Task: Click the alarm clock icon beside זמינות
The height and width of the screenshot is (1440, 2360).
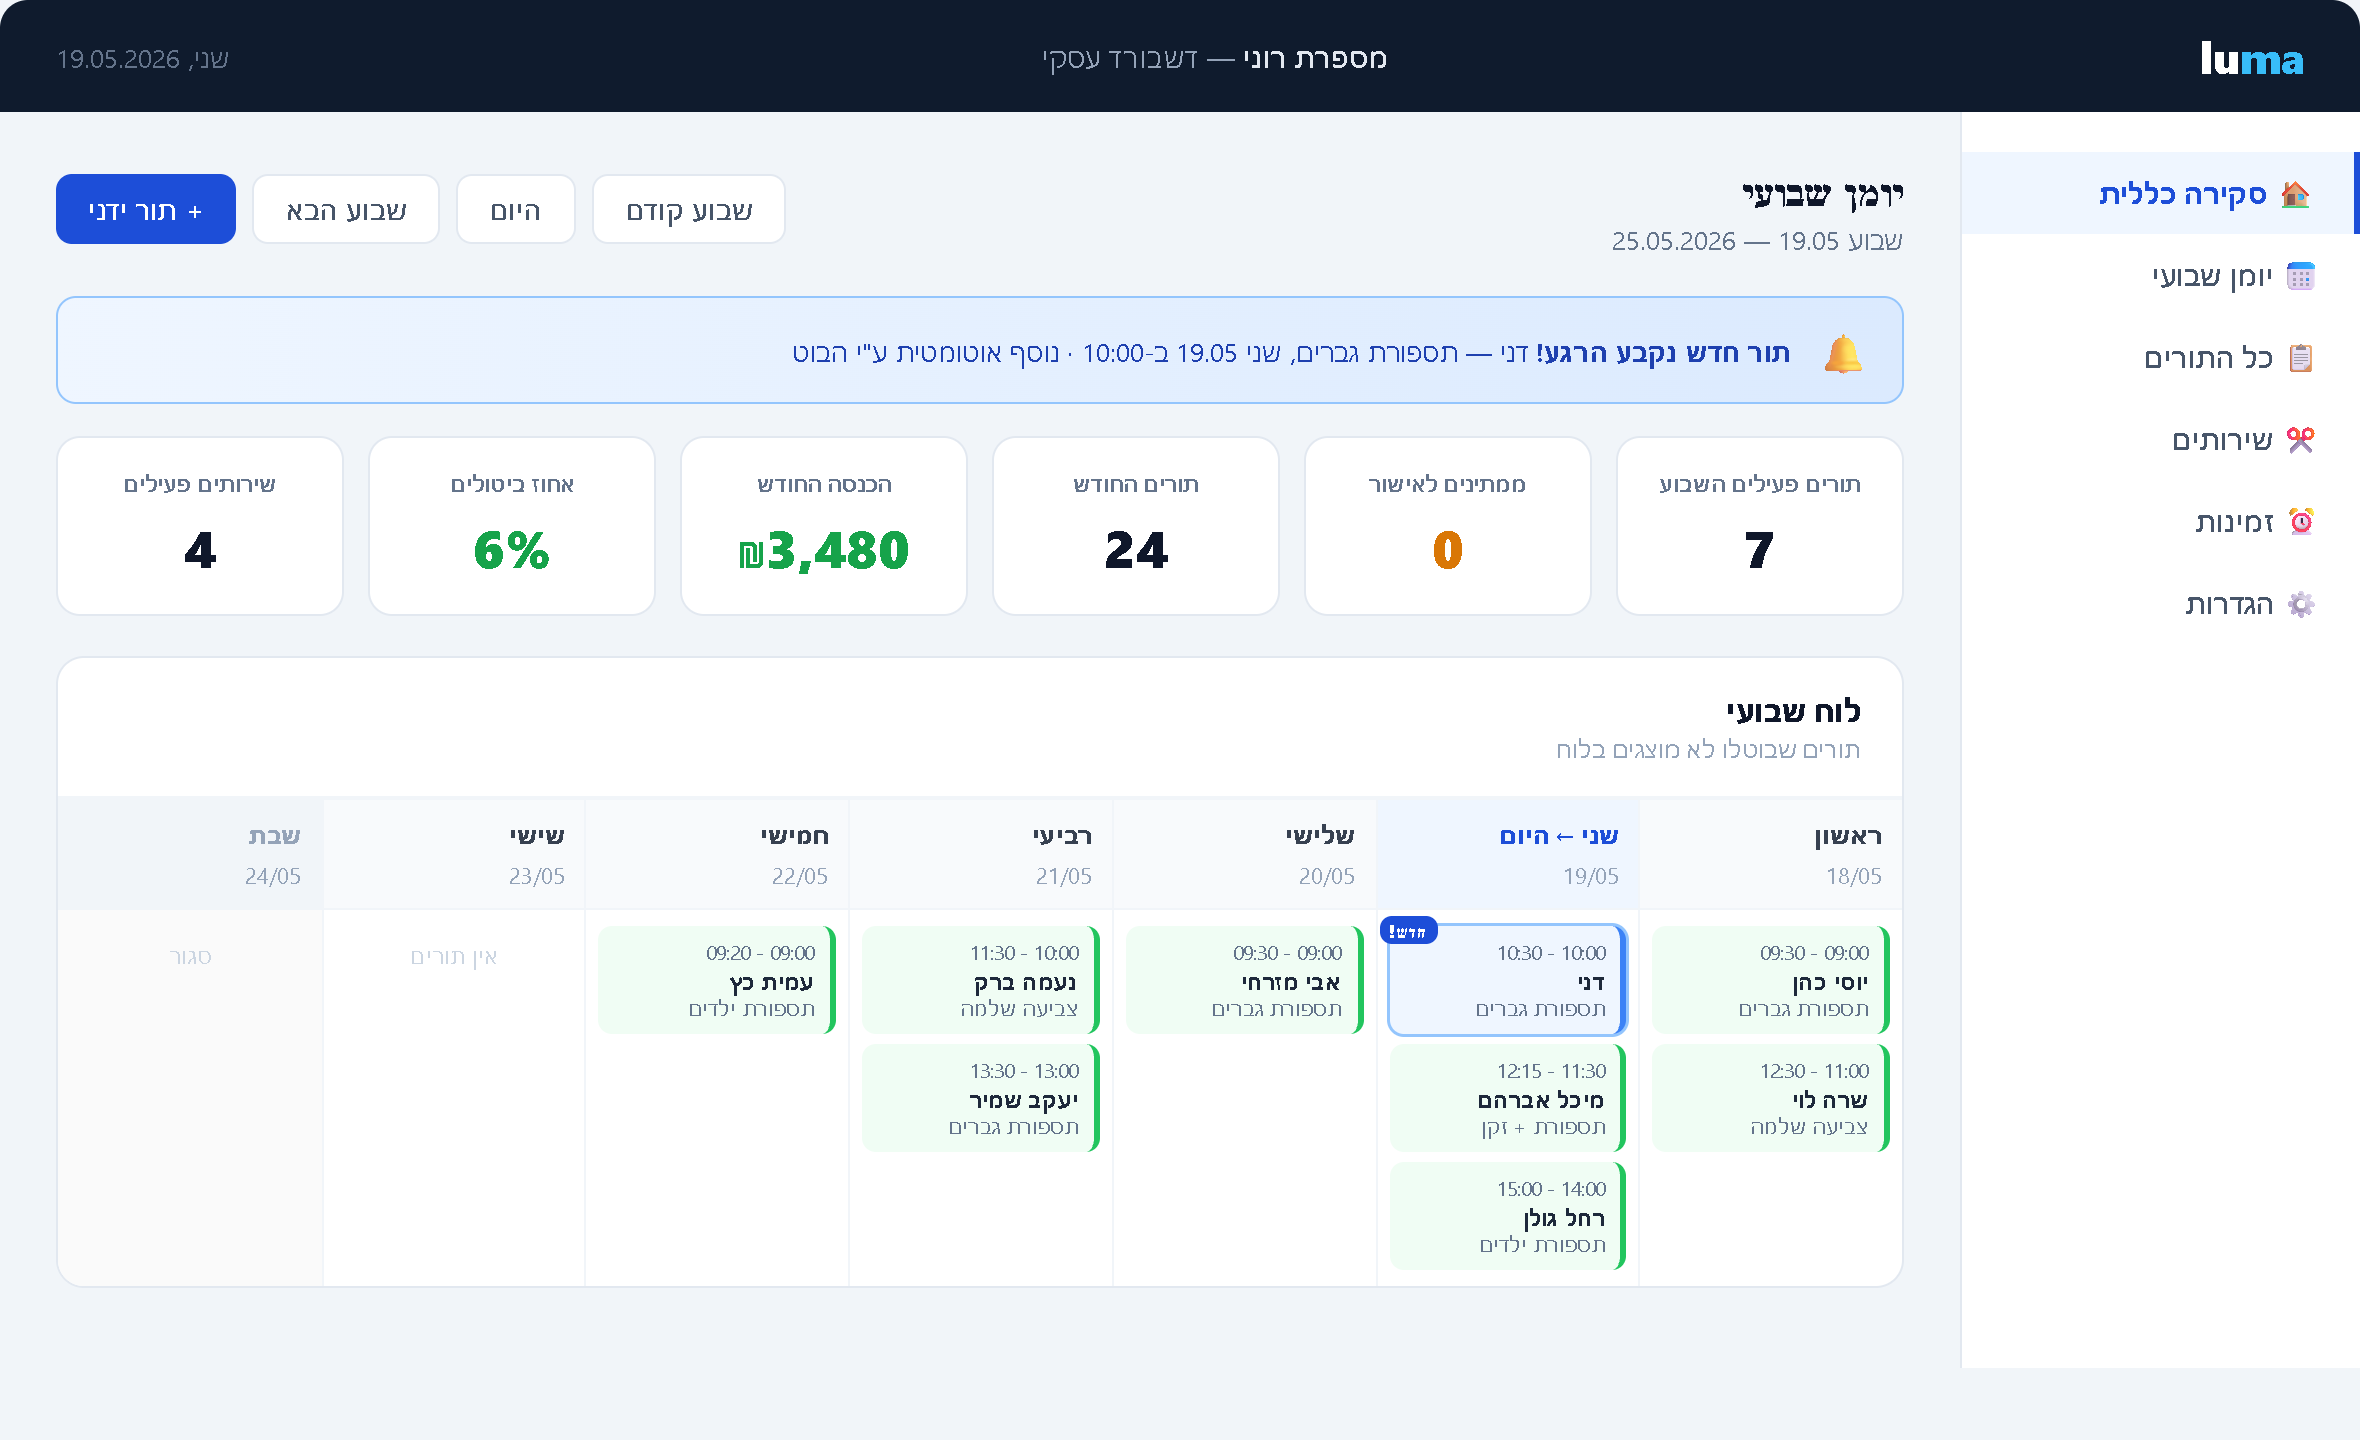Action: point(2301,522)
